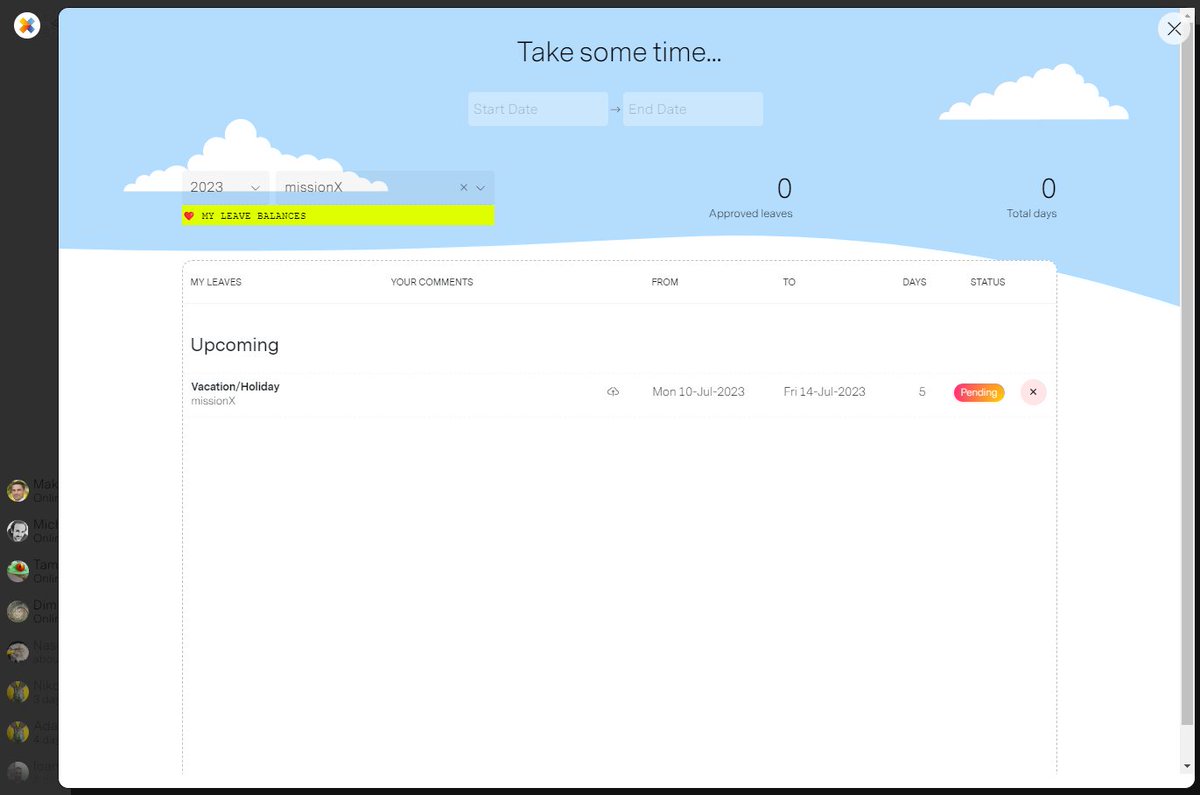Image resolution: width=1200 pixels, height=795 pixels.
Task: Click the Approved leaves counter
Action: click(751, 197)
